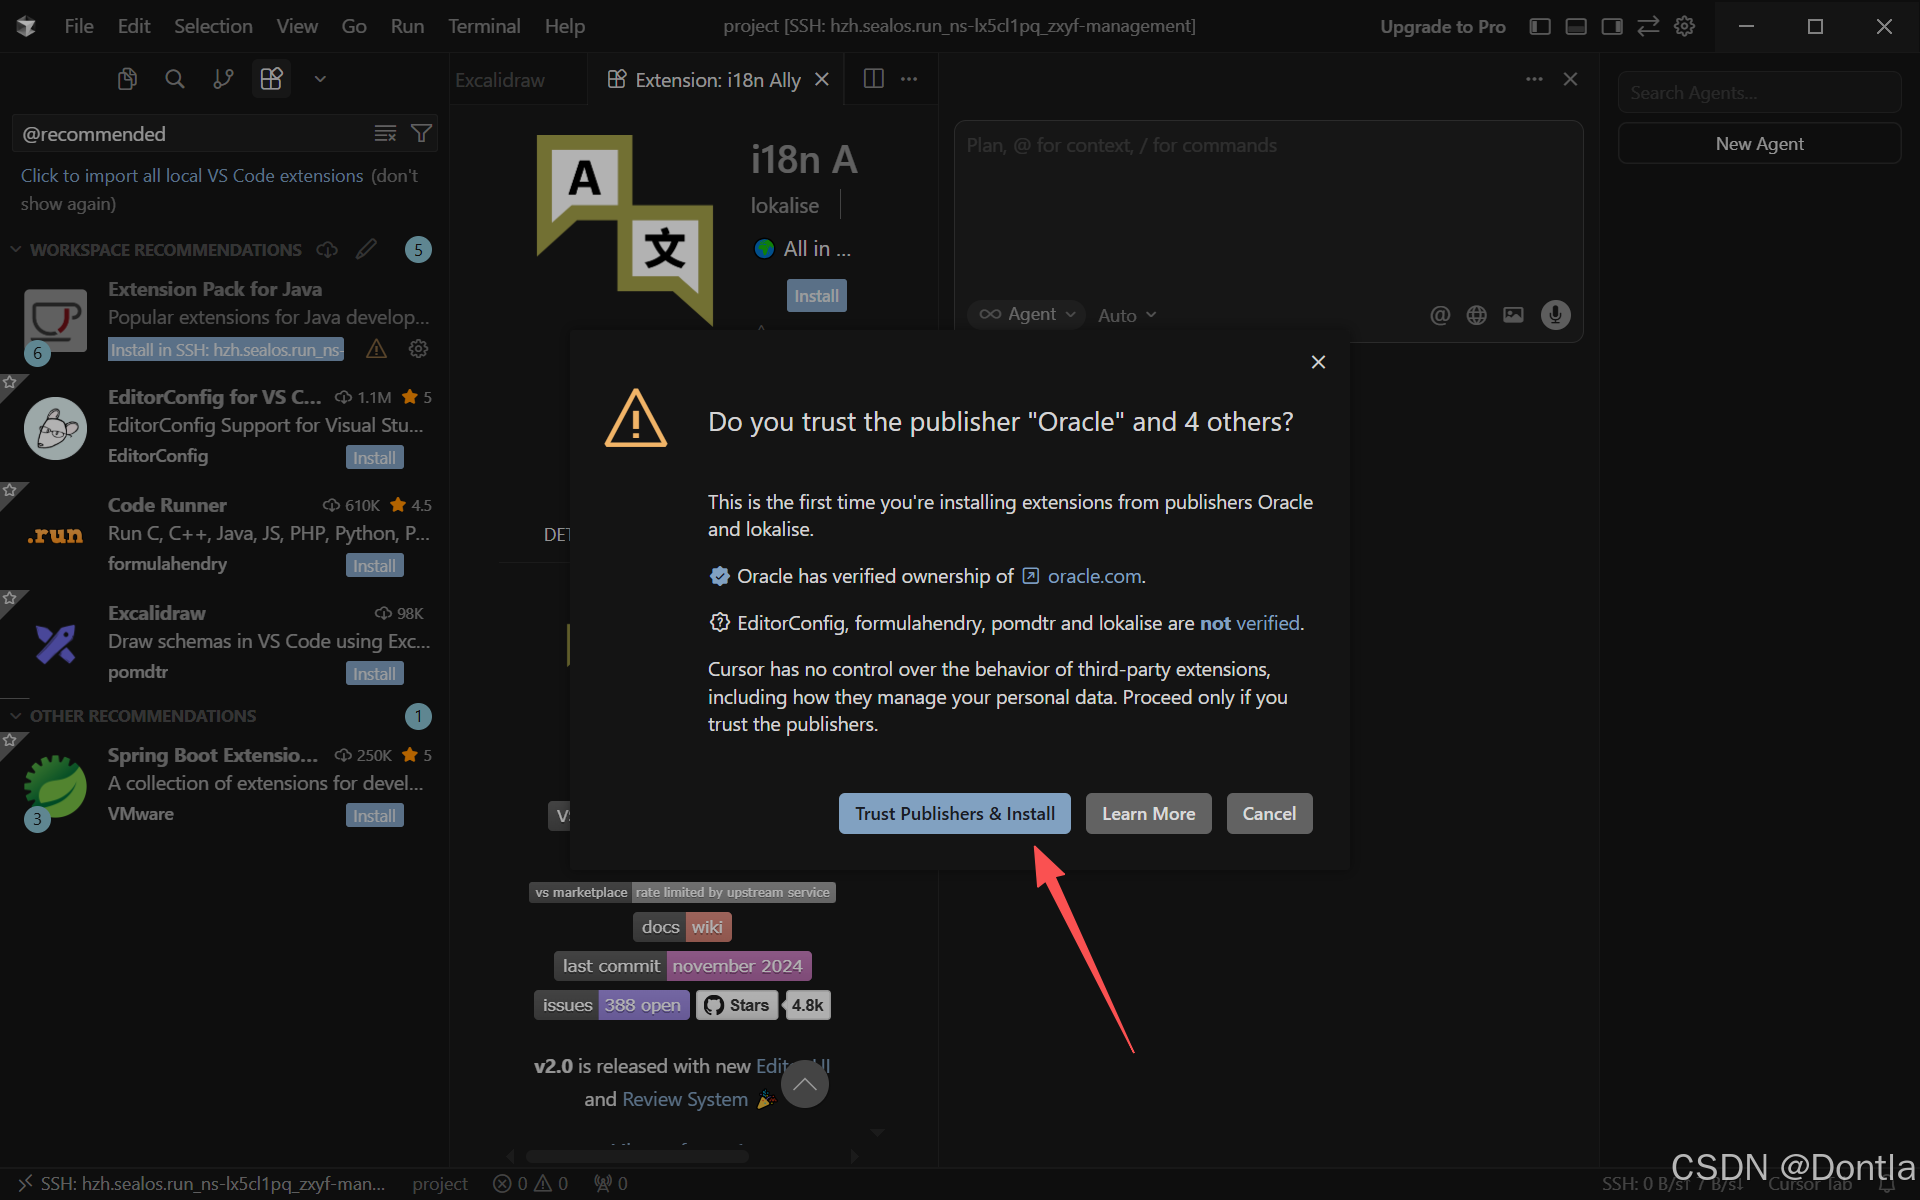Click the globe web search icon in chat

click(x=1476, y=315)
